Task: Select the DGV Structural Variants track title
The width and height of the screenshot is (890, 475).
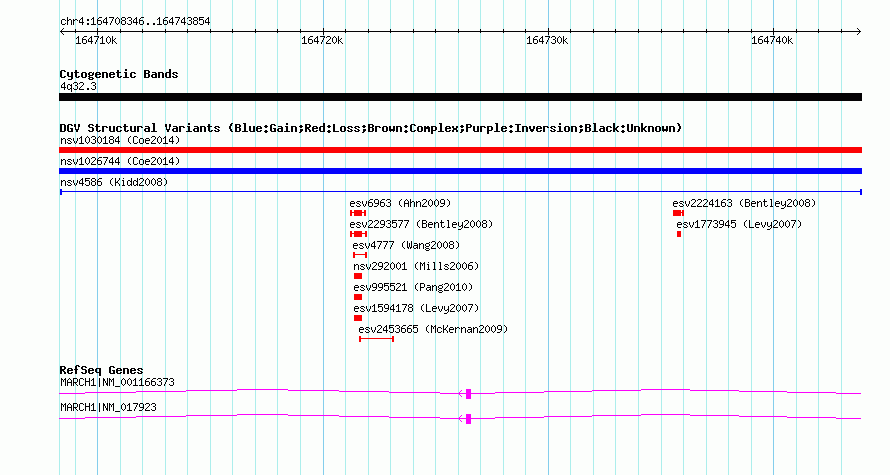Action: (x=371, y=128)
